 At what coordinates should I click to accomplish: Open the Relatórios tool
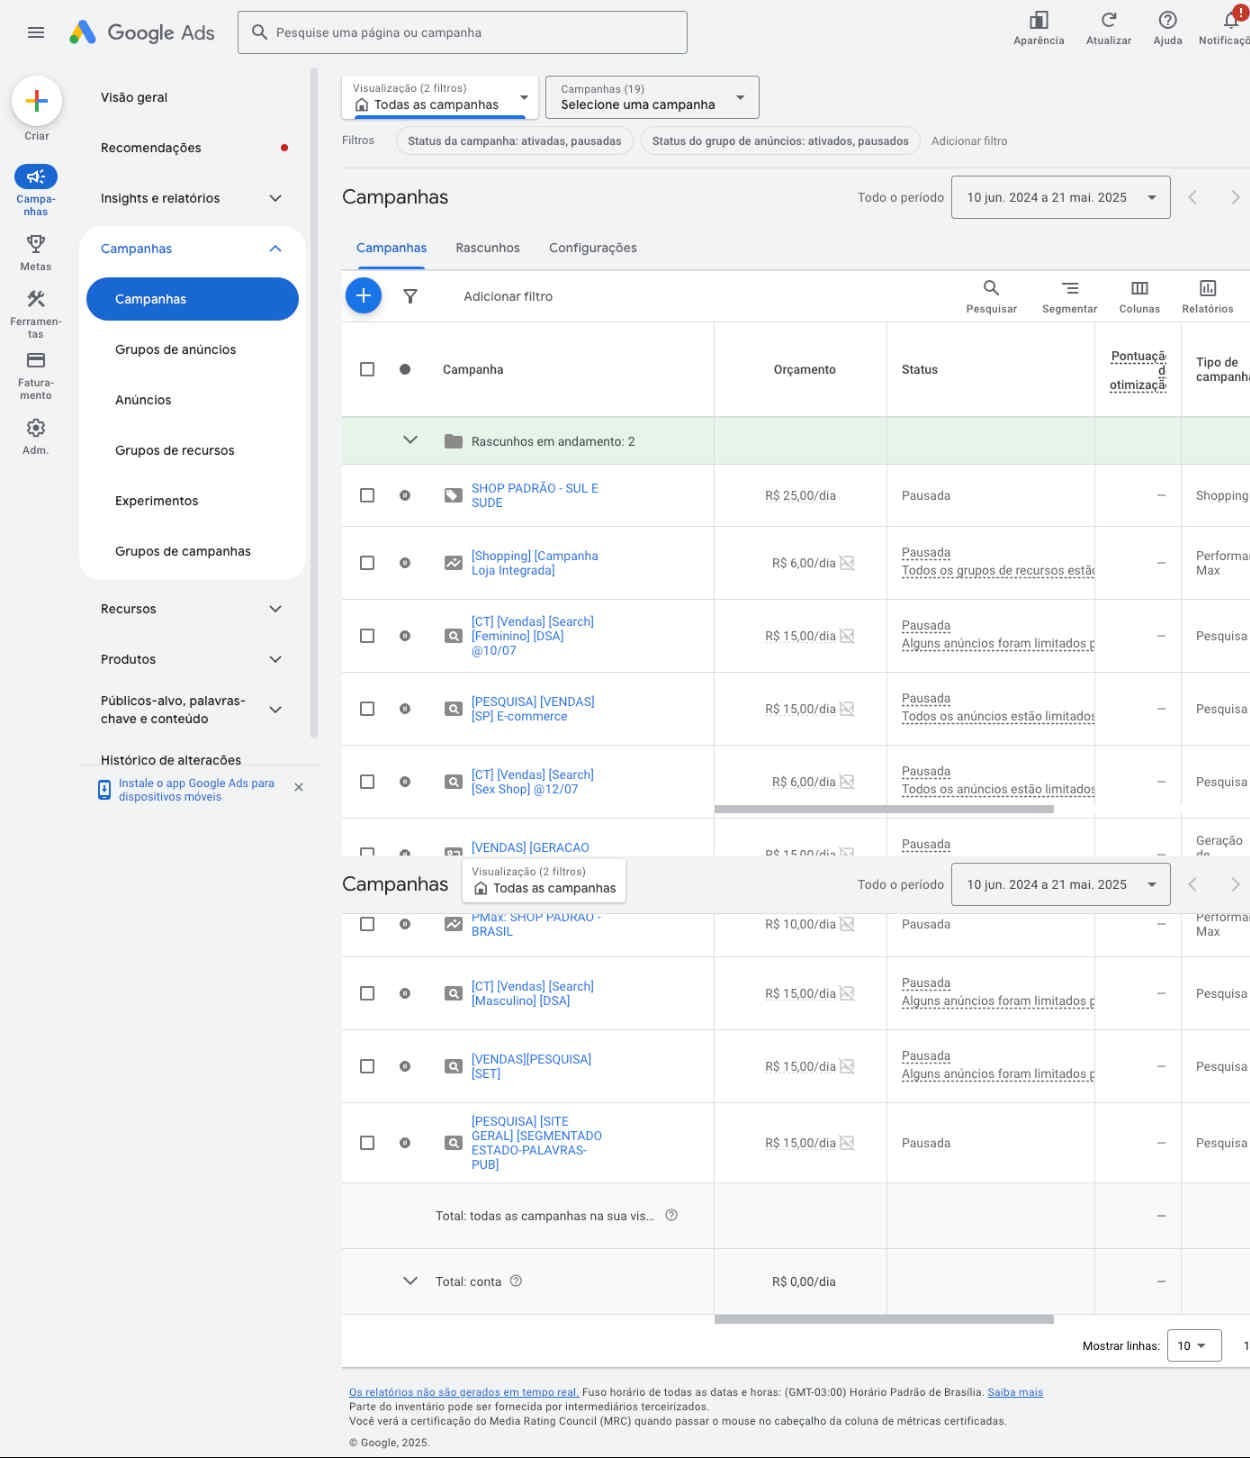point(1208,288)
